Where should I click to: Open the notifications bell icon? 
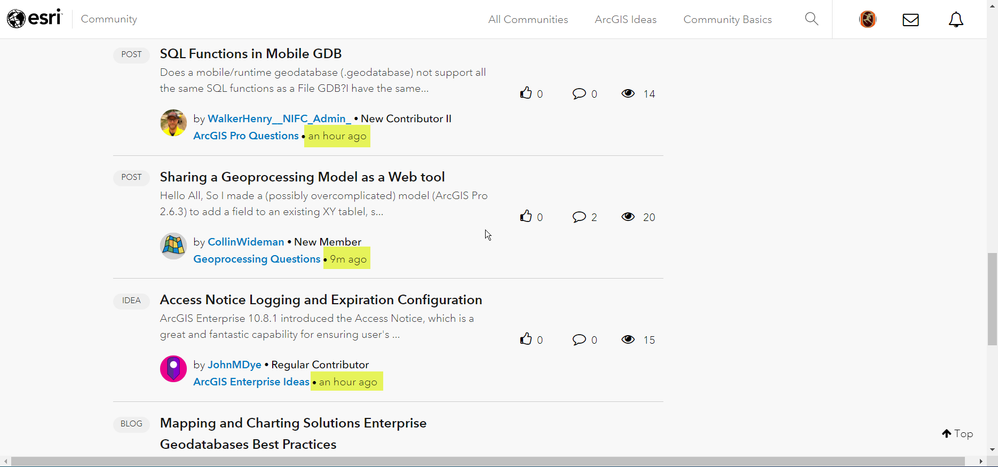[956, 19]
